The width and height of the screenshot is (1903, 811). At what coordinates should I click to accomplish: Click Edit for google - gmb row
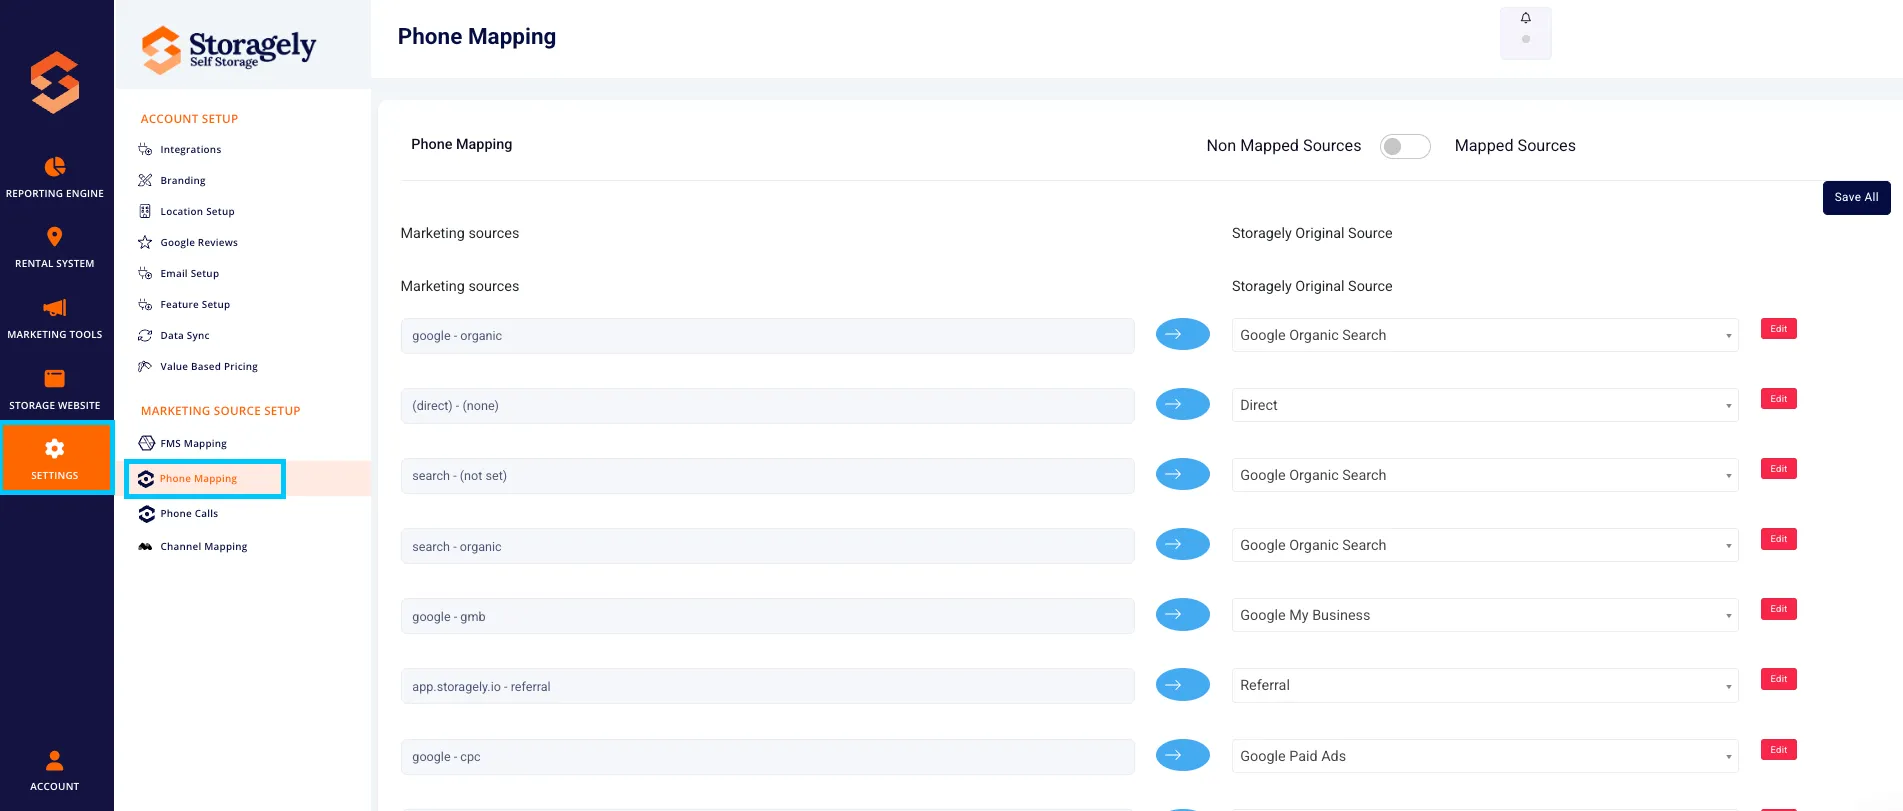tap(1778, 609)
